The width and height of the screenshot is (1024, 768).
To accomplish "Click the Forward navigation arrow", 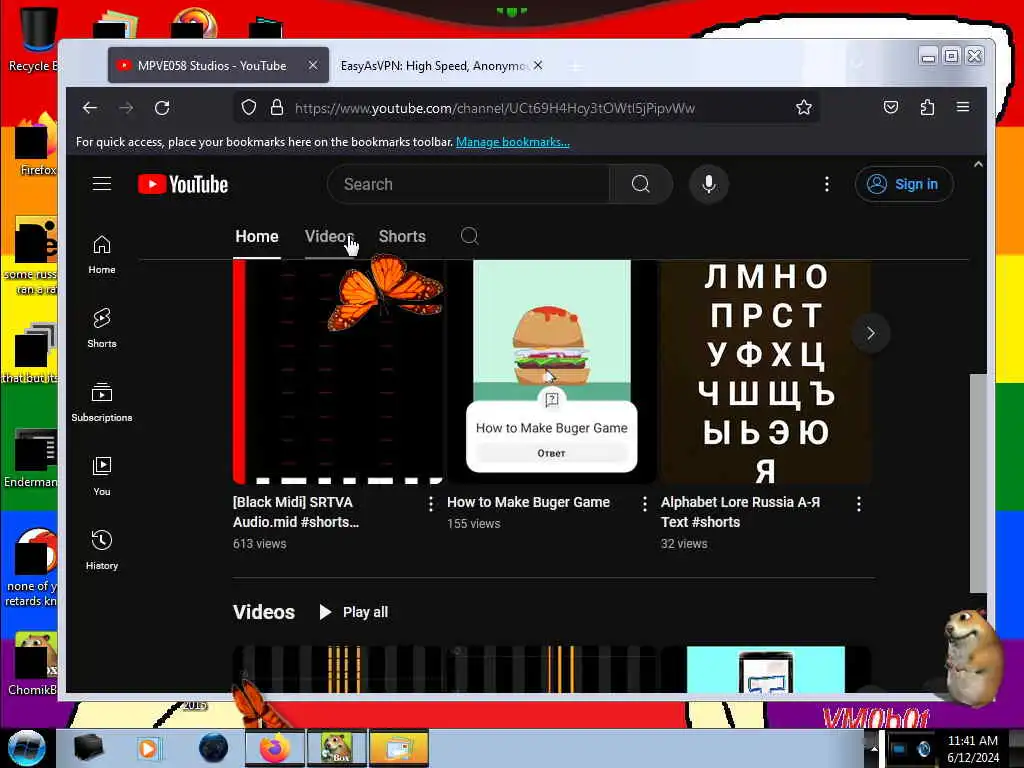I will coord(126,108).
